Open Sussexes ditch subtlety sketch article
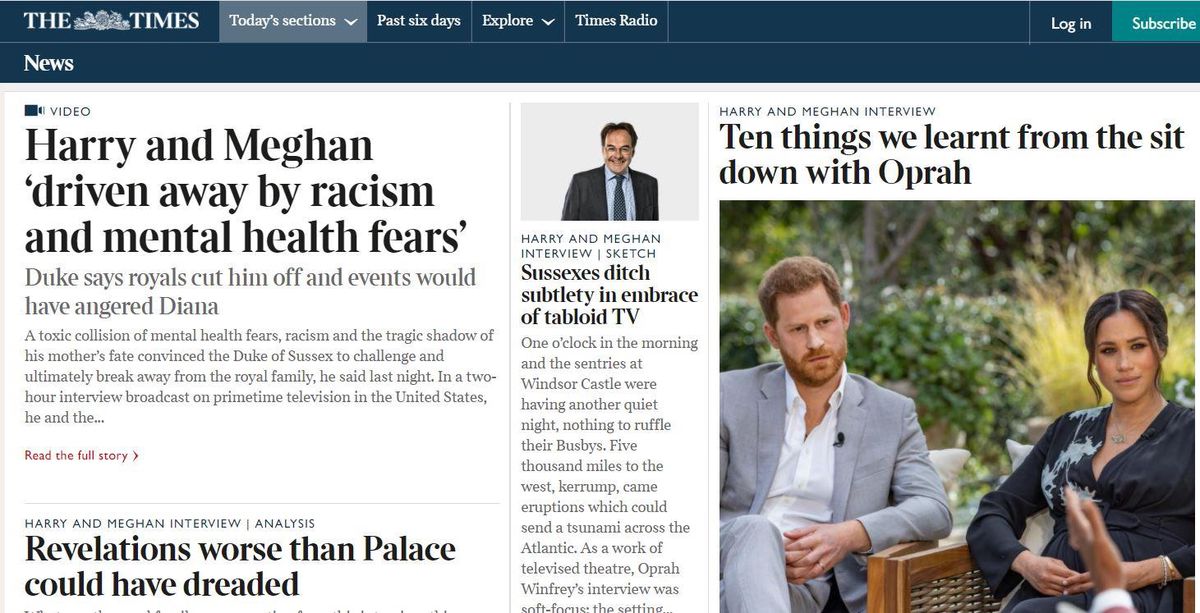 609,294
